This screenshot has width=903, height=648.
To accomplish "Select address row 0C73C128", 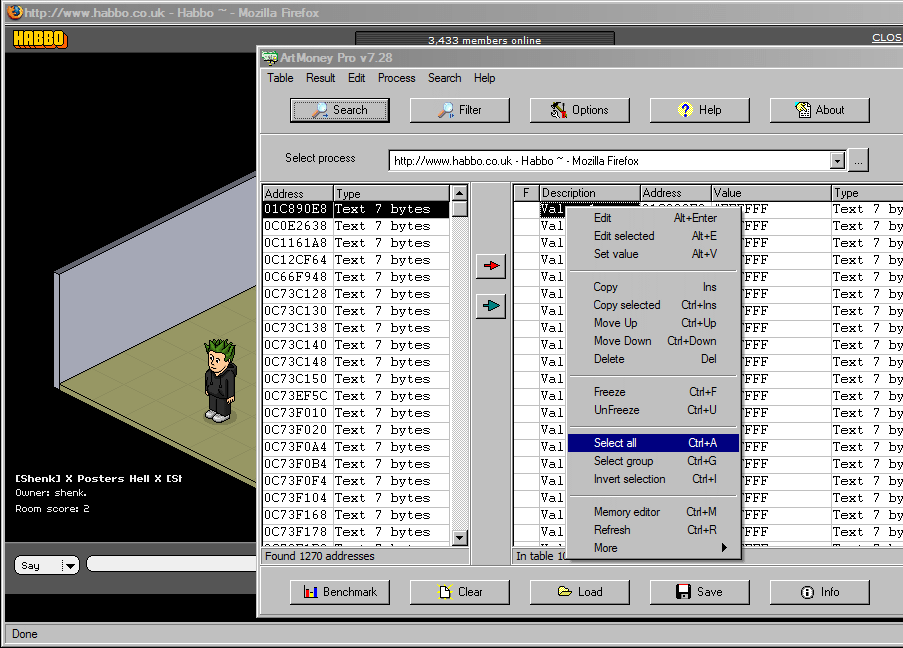I will [355, 294].
